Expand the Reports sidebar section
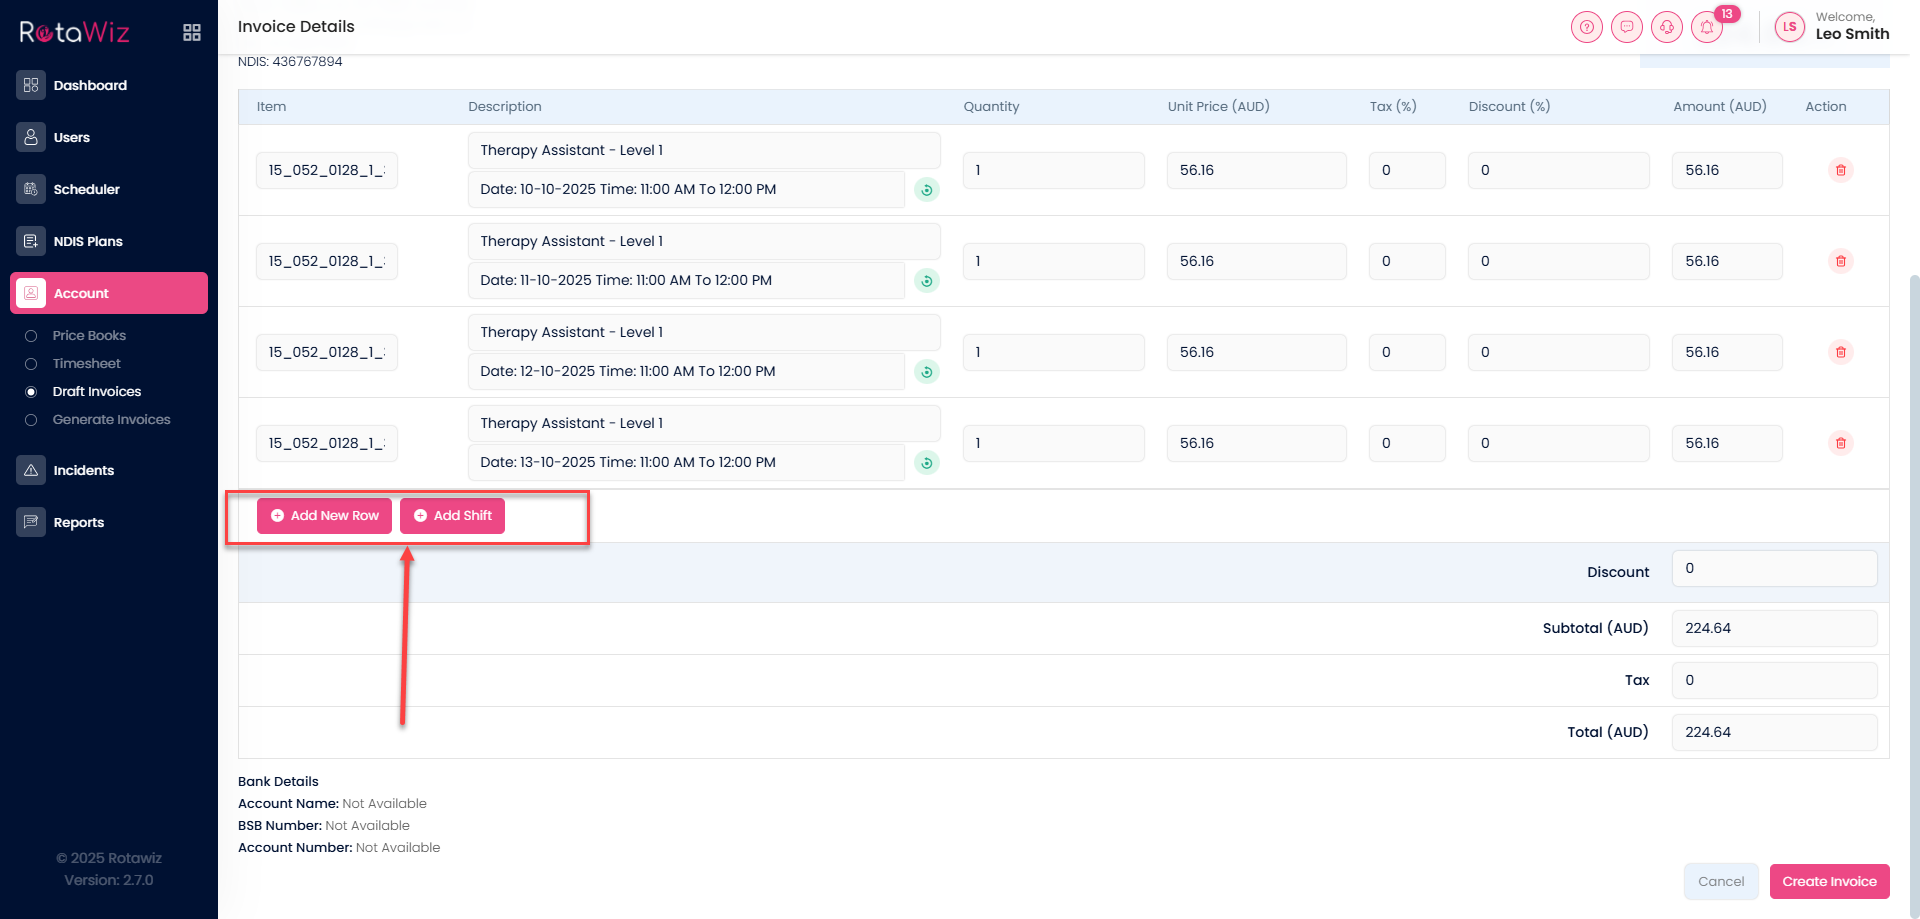This screenshot has width=1920, height=919. tap(78, 522)
